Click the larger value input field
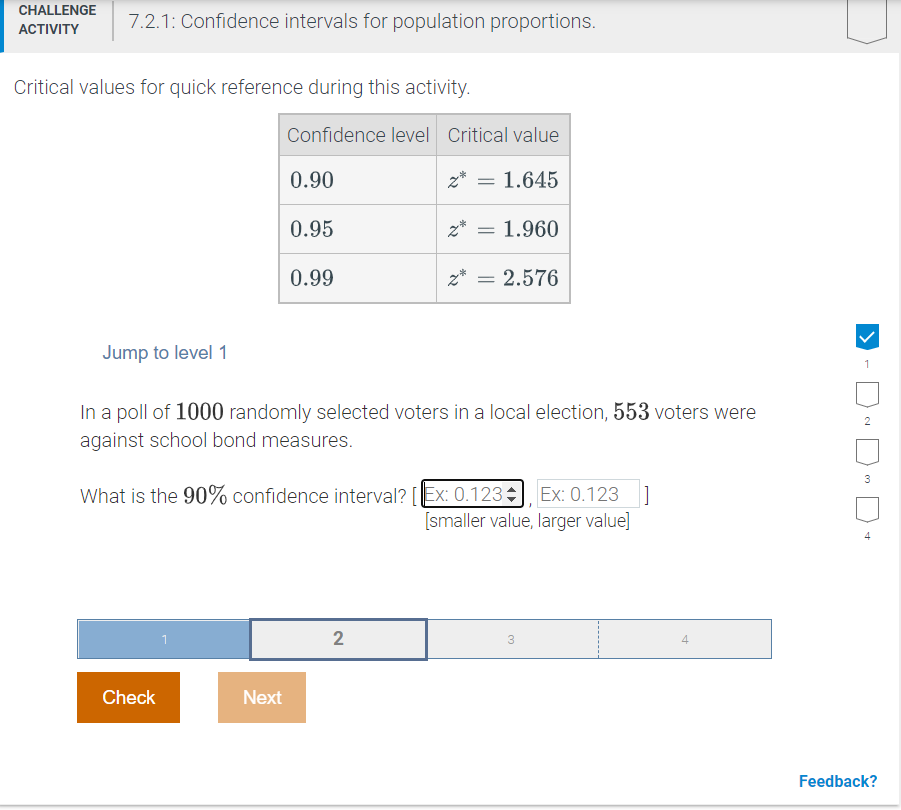The image size is (901, 810). coord(587,493)
